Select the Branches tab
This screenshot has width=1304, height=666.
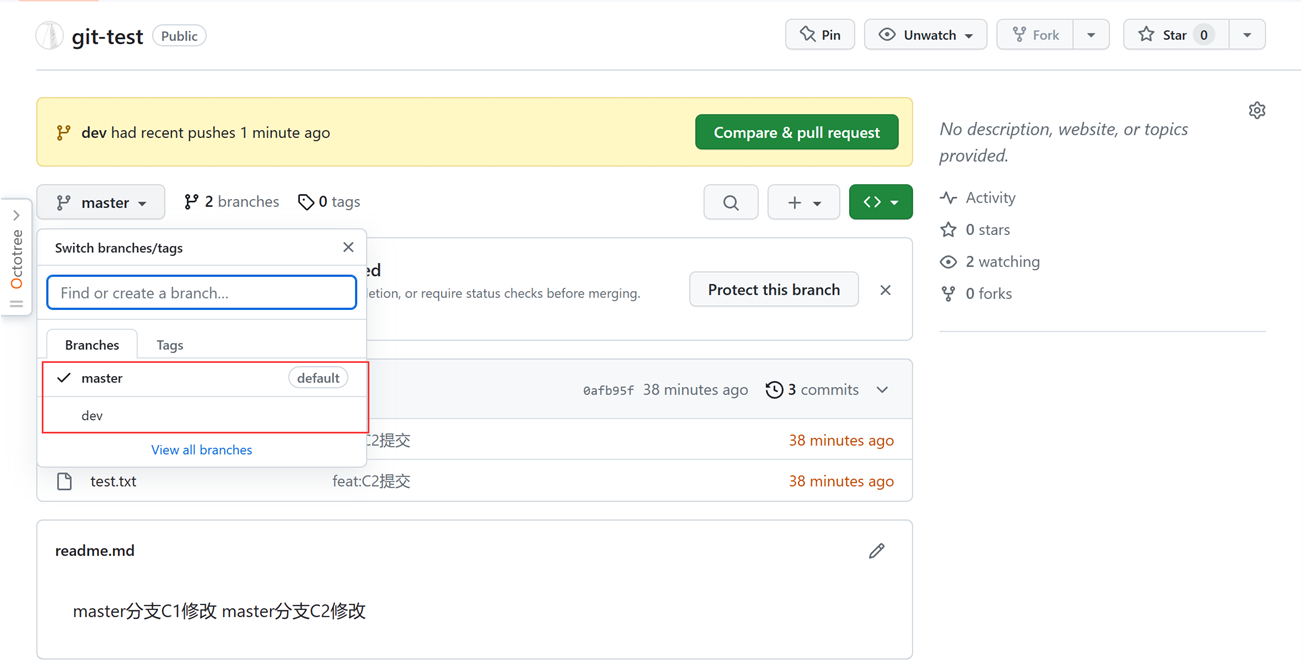(x=92, y=345)
